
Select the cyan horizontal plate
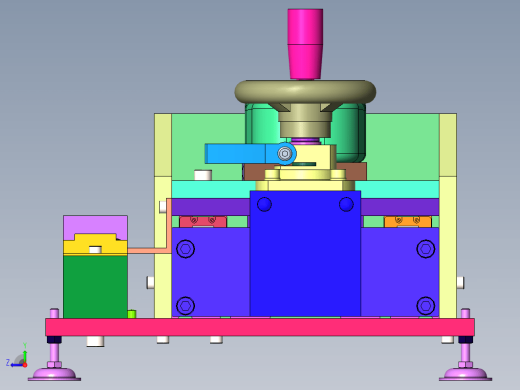[213, 189]
